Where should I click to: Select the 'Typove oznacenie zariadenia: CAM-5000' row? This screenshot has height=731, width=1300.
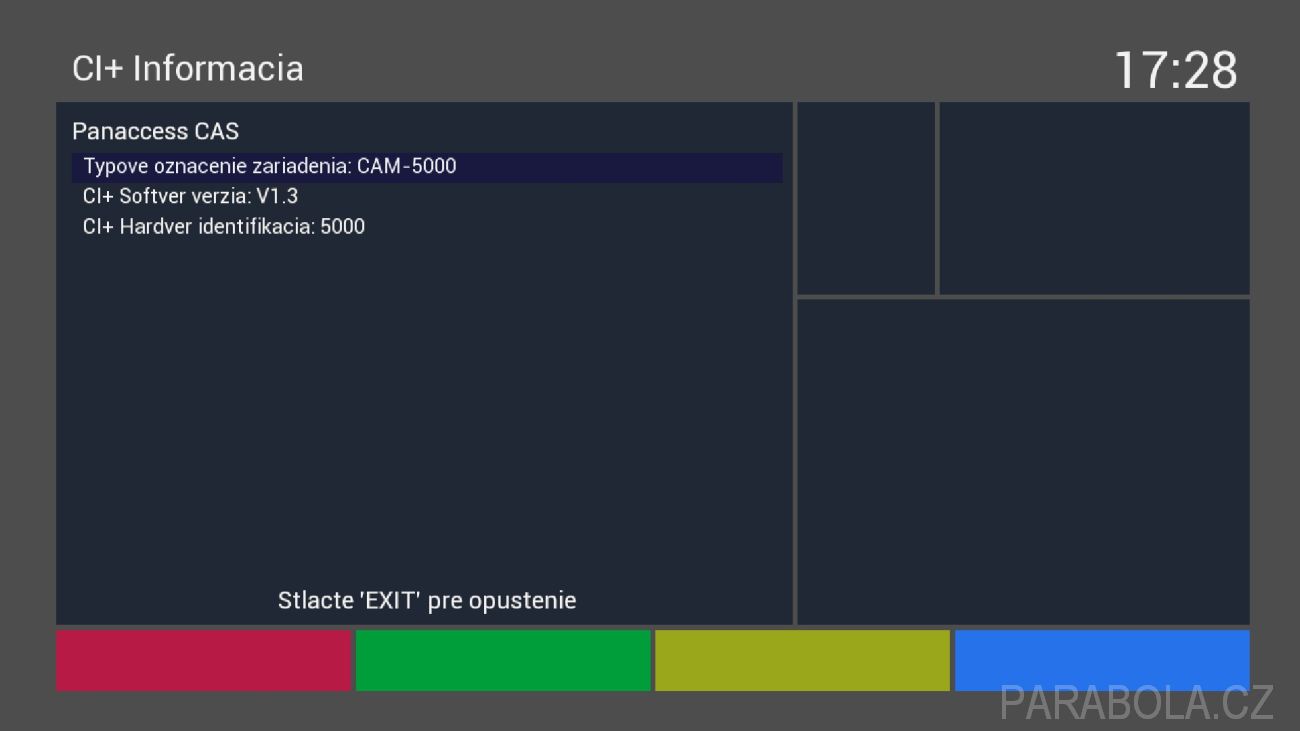pos(427,167)
